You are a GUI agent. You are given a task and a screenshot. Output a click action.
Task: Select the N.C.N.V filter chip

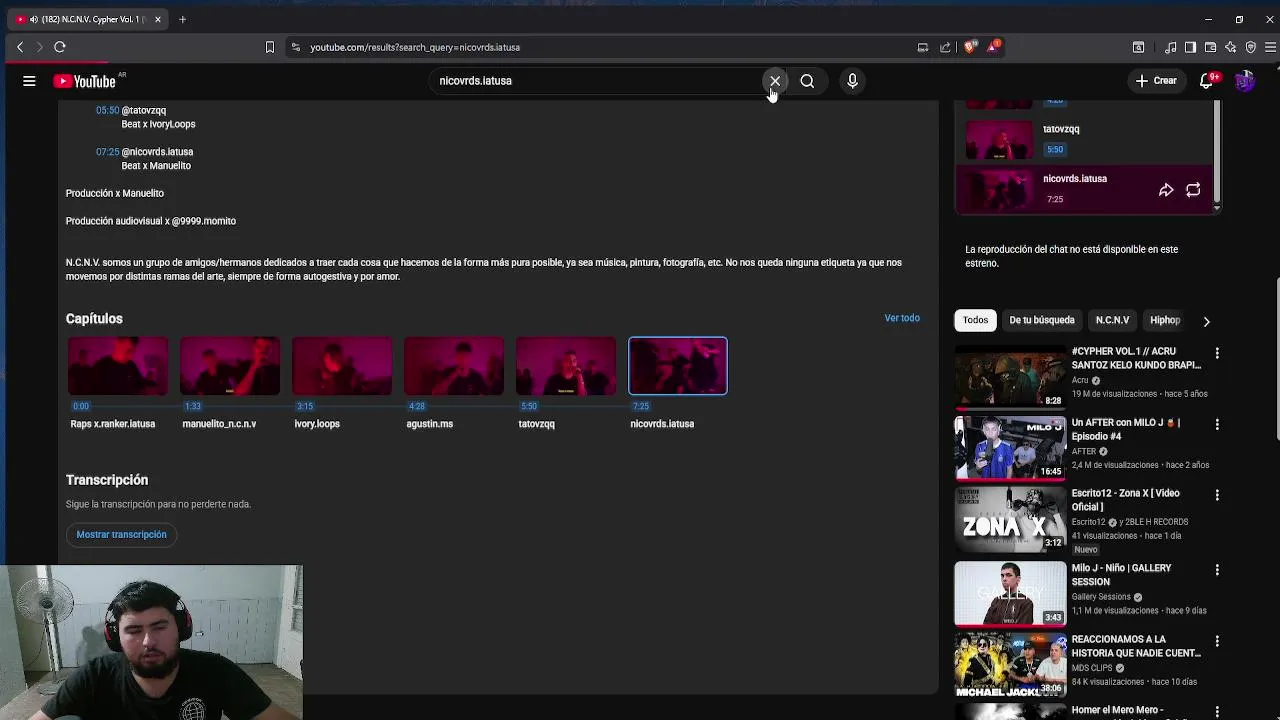[x=1112, y=320]
